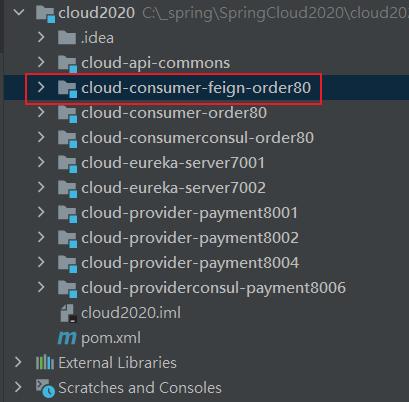Click the cloud2020.iml file icon
The image size is (409, 402).
pos(68,313)
